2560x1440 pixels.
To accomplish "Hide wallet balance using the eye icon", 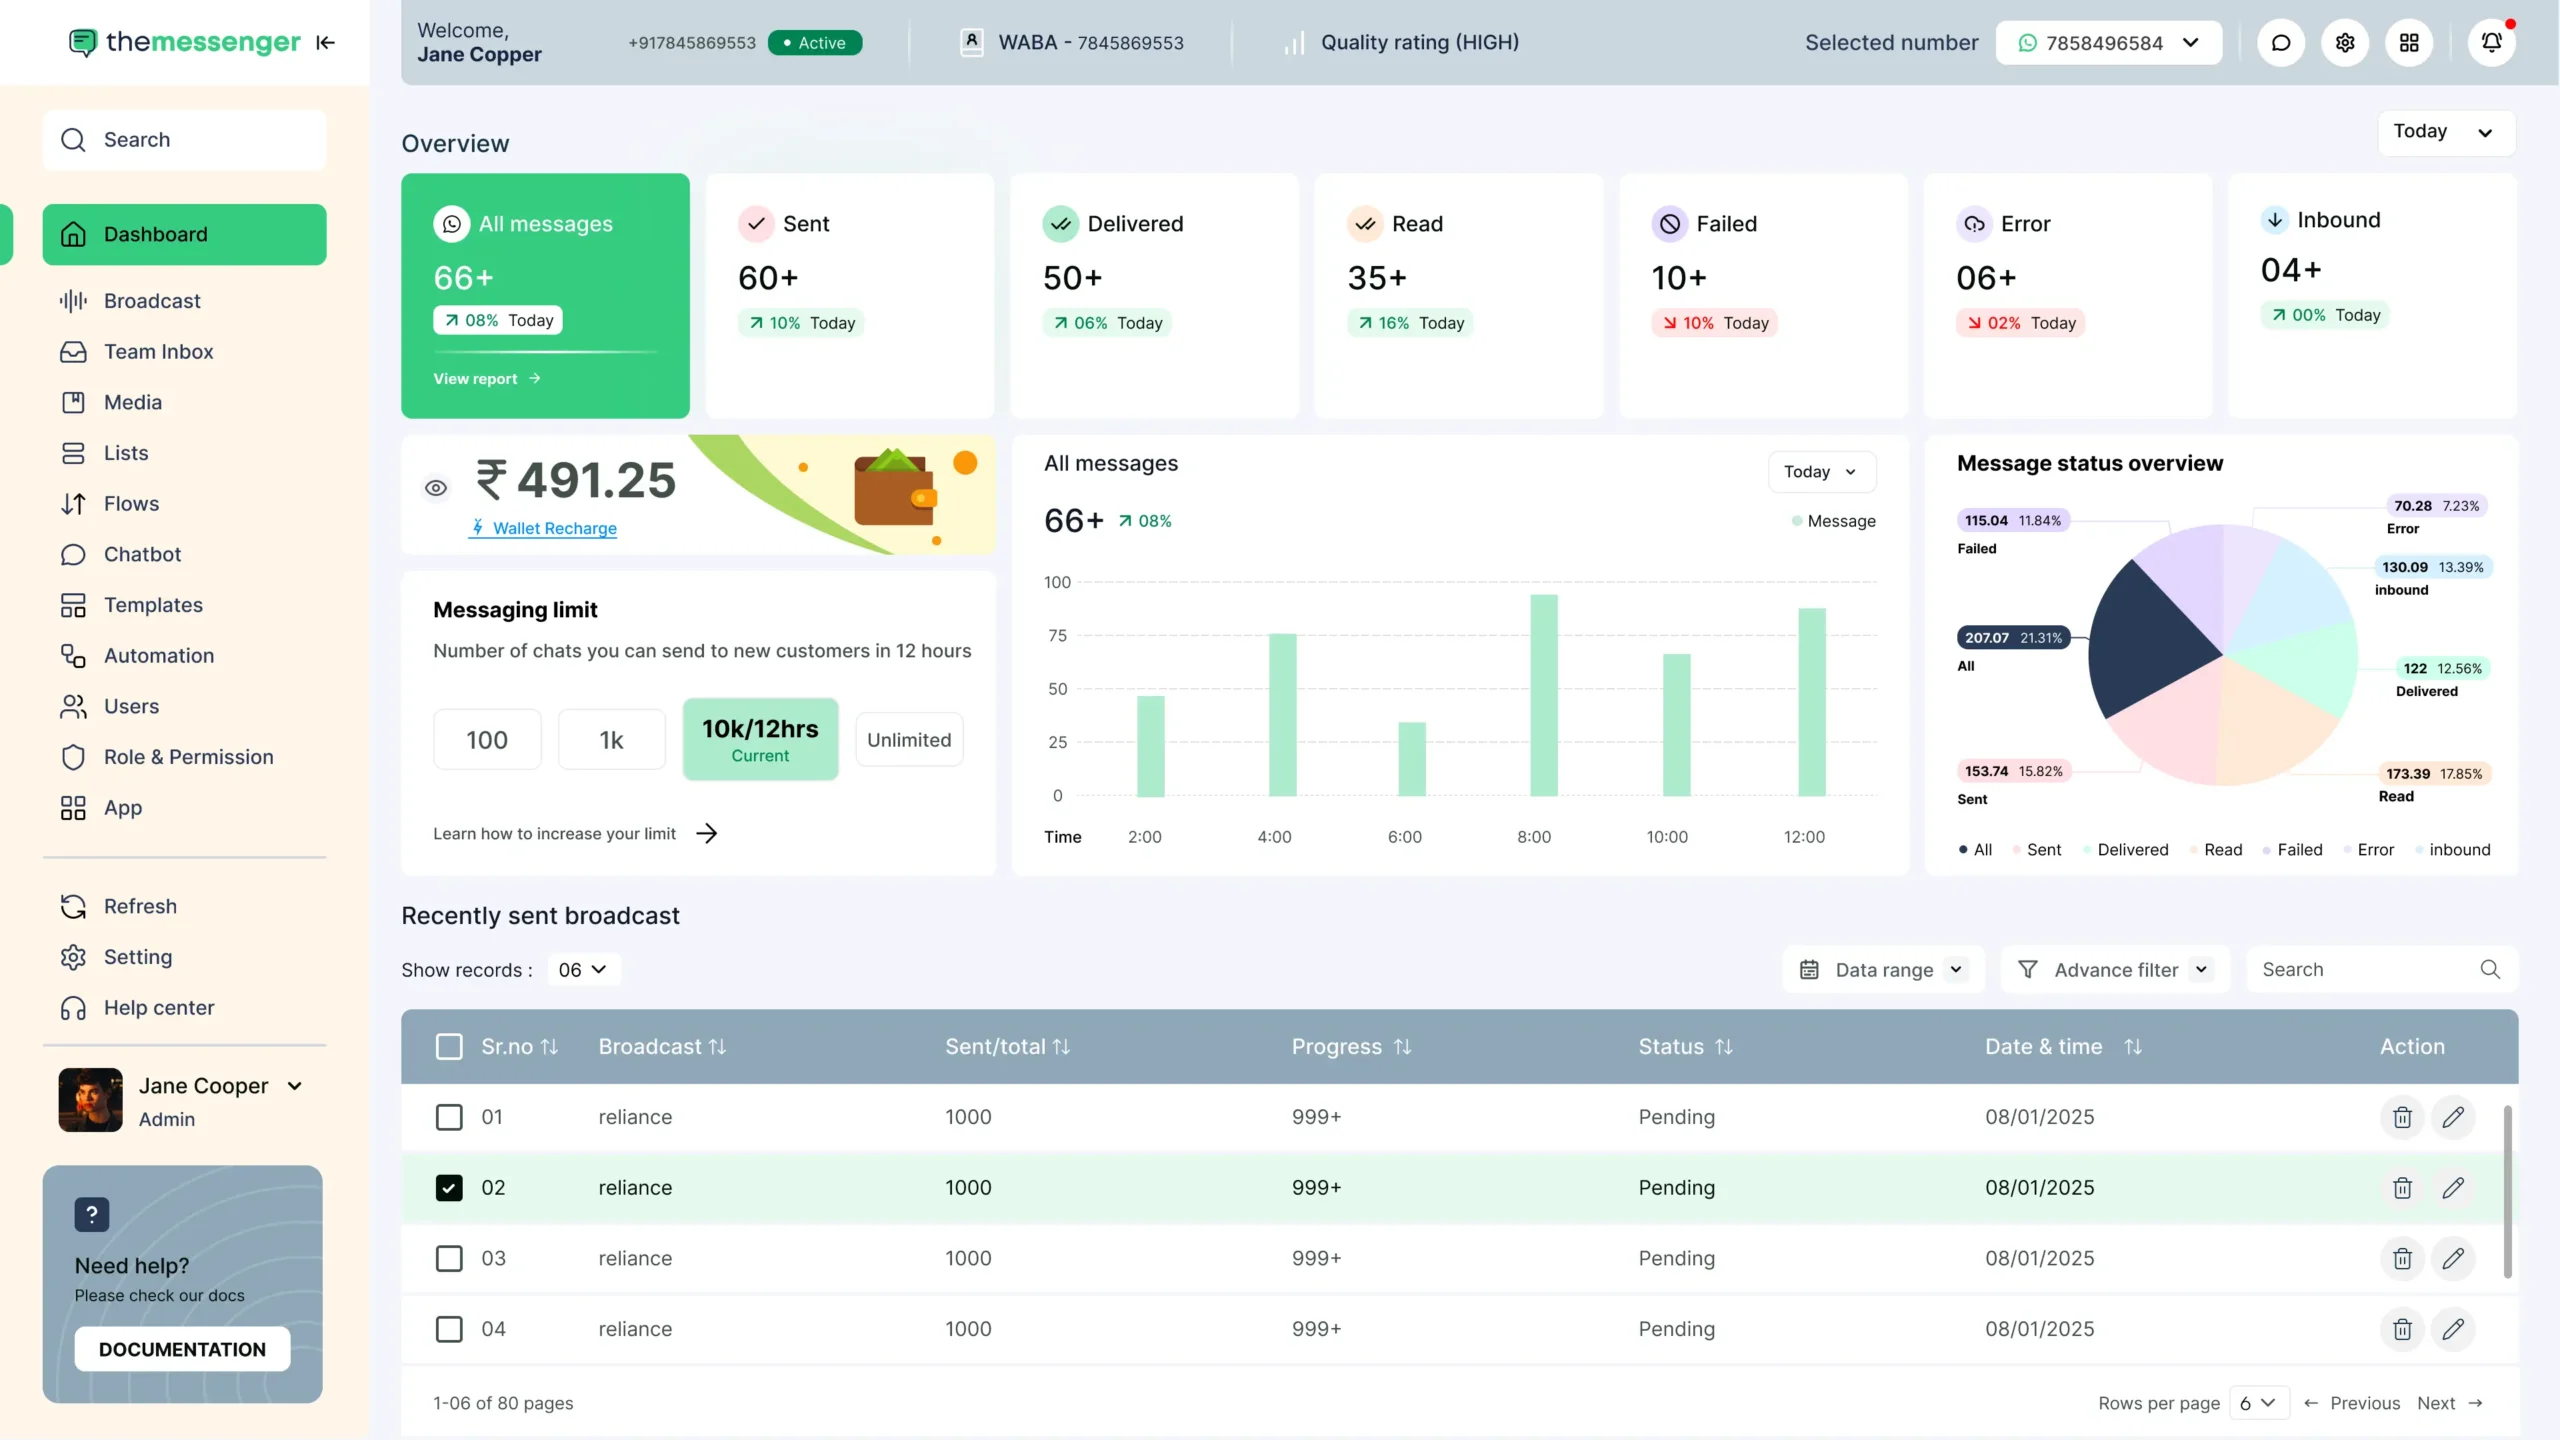I will 436,488.
